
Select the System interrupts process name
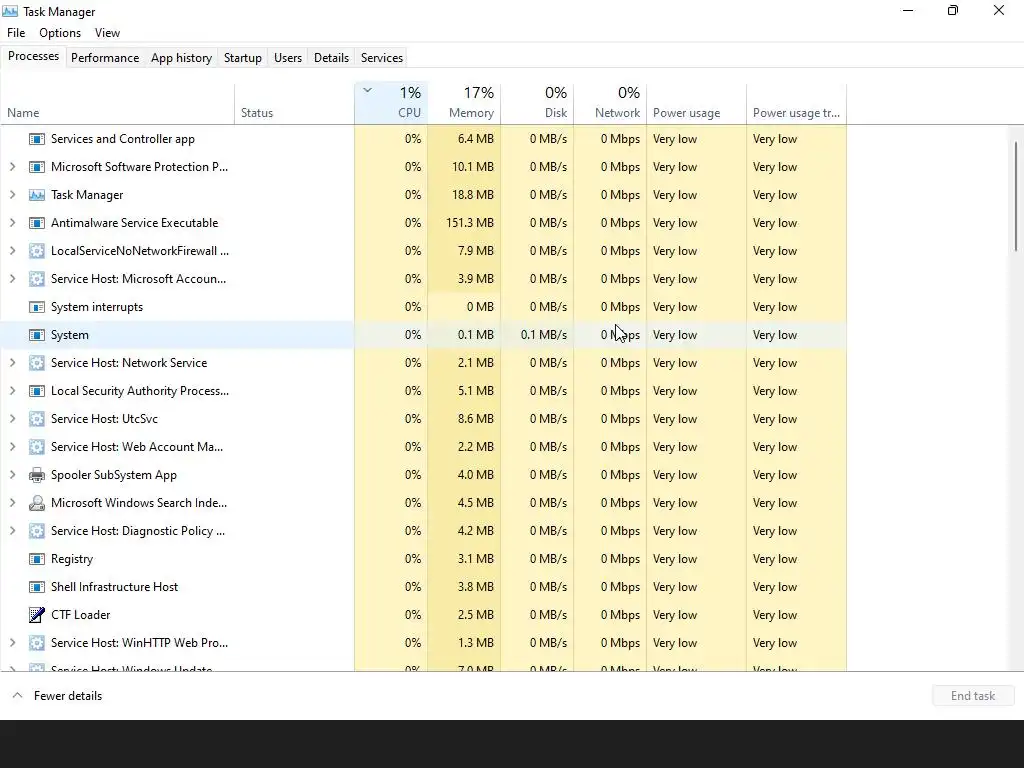tap(97, 308)
